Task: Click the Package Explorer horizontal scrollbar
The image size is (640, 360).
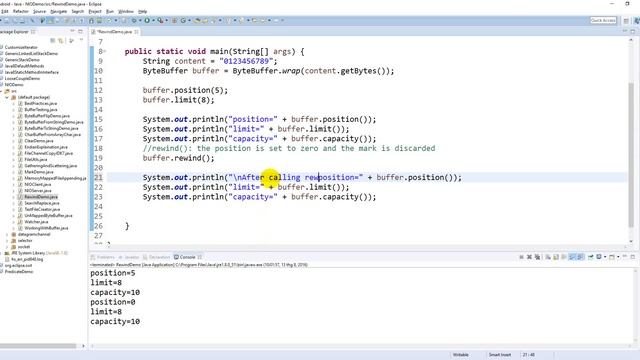Action: click(38, 346)
